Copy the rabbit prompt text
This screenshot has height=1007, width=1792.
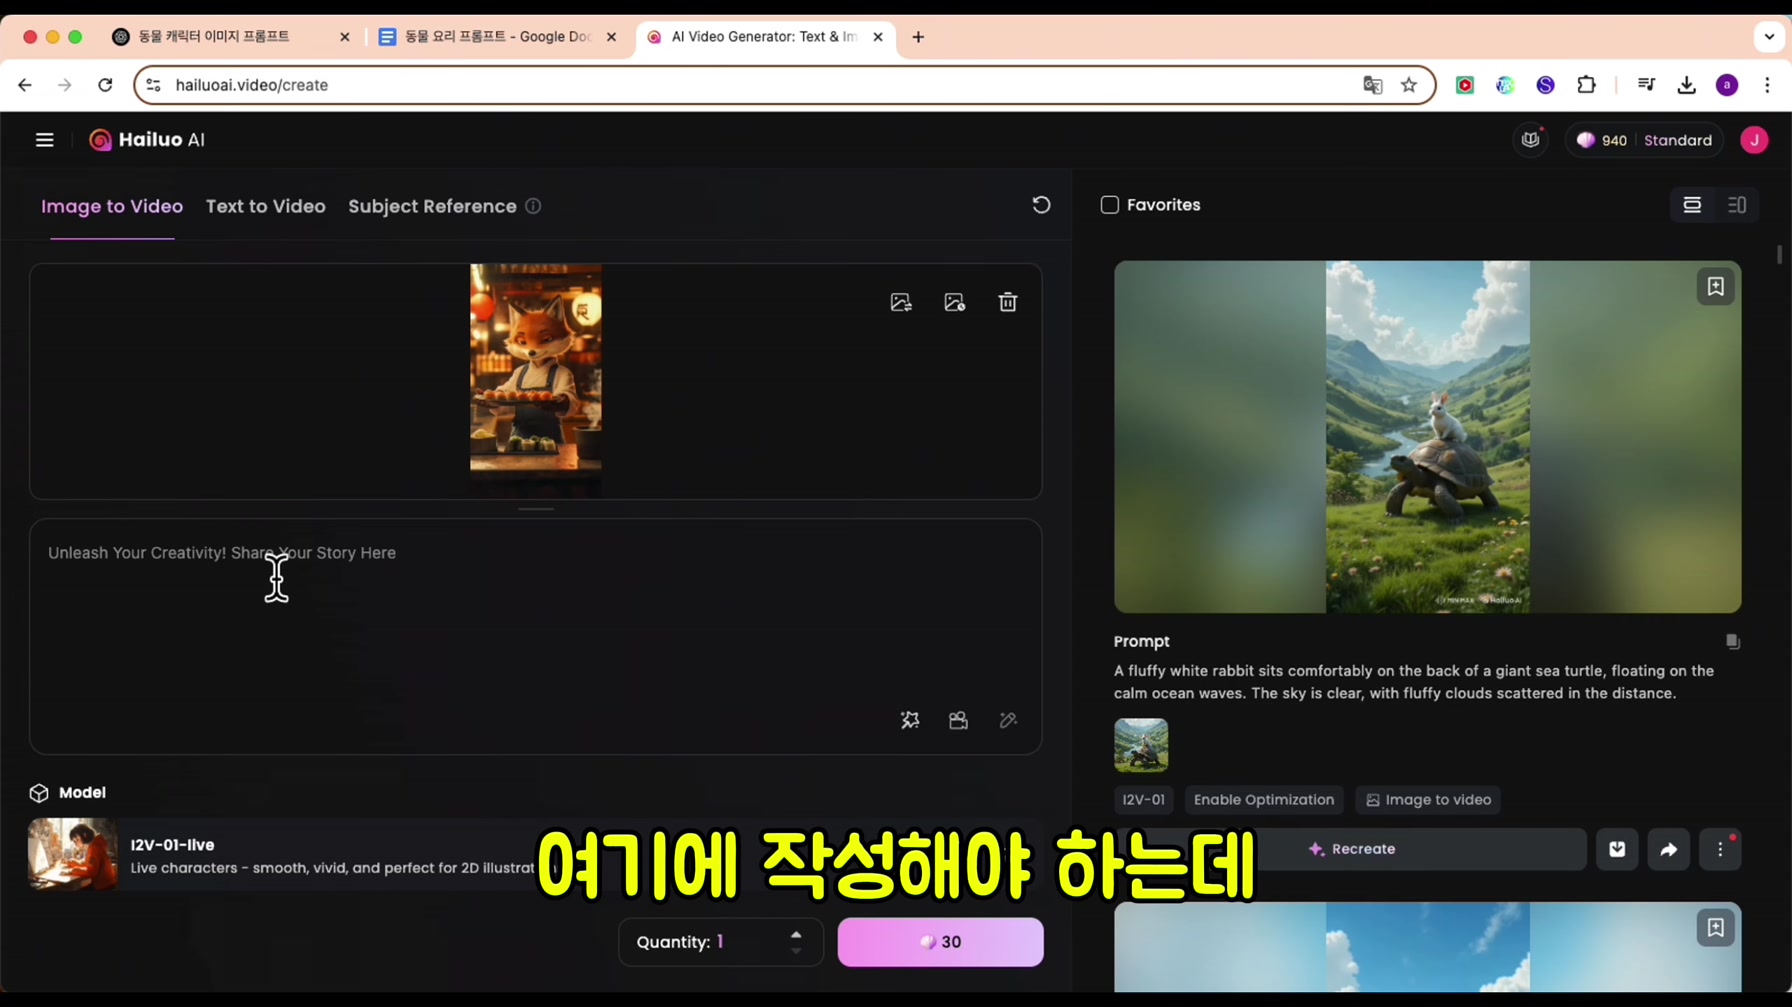(1732, 641)
